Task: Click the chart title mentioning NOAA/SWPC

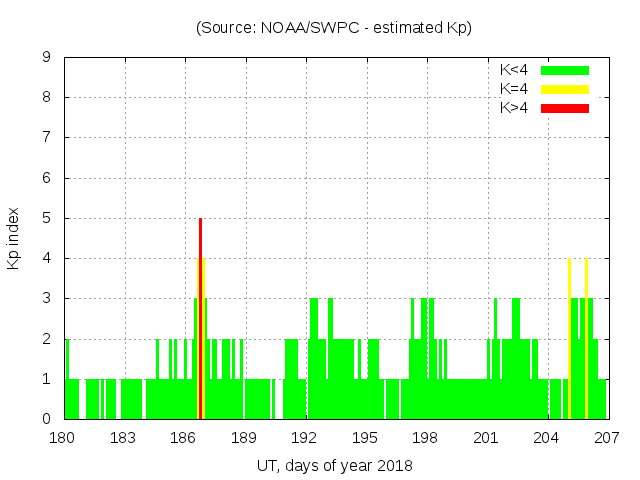Action: click(333, 27)
